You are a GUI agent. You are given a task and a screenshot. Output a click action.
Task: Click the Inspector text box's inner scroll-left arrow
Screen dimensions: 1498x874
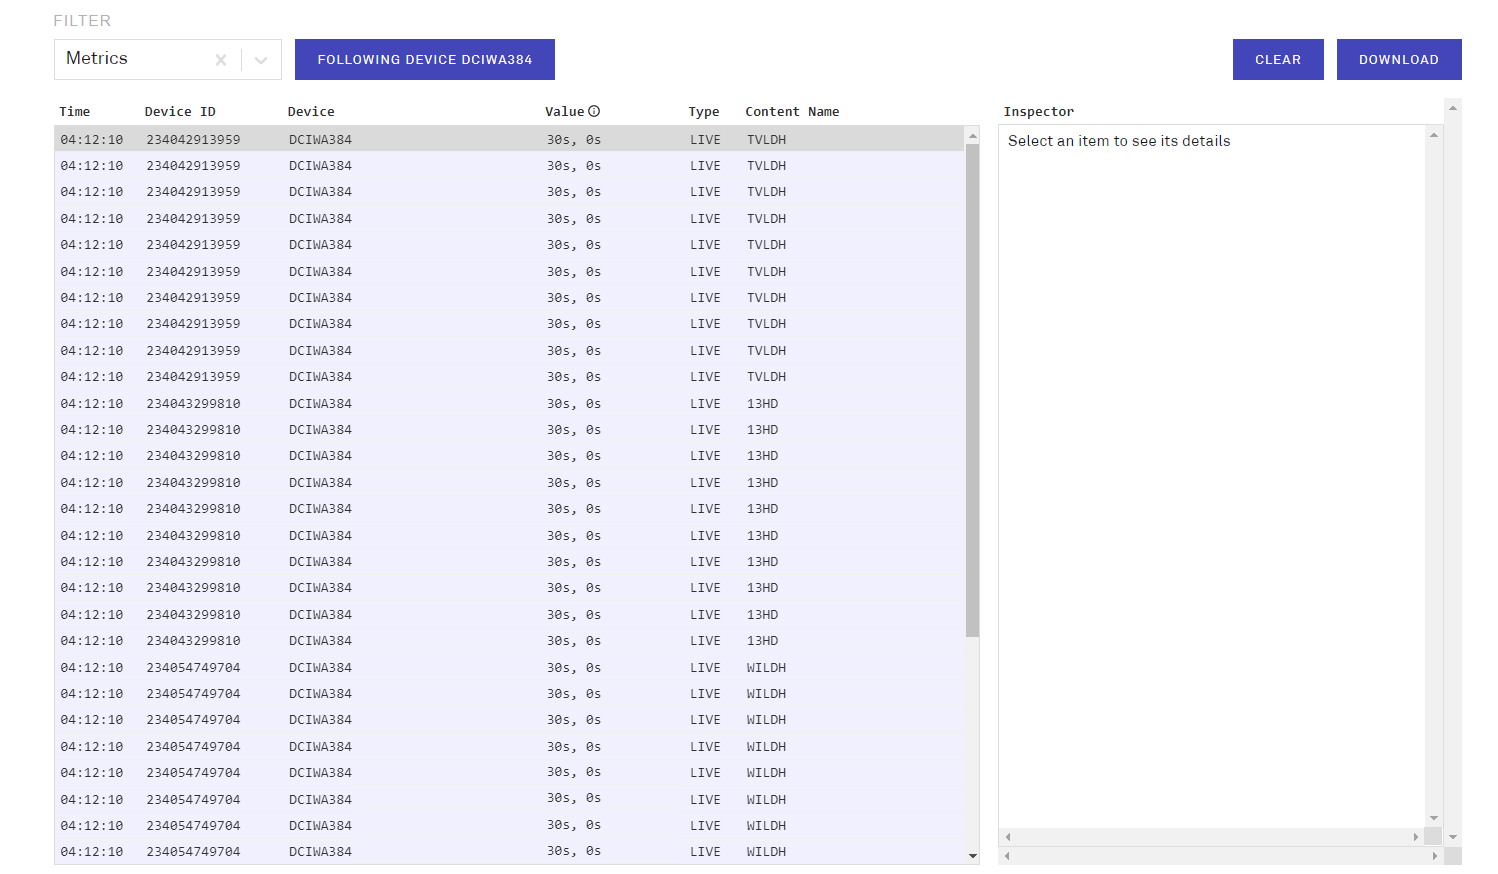1008,837
